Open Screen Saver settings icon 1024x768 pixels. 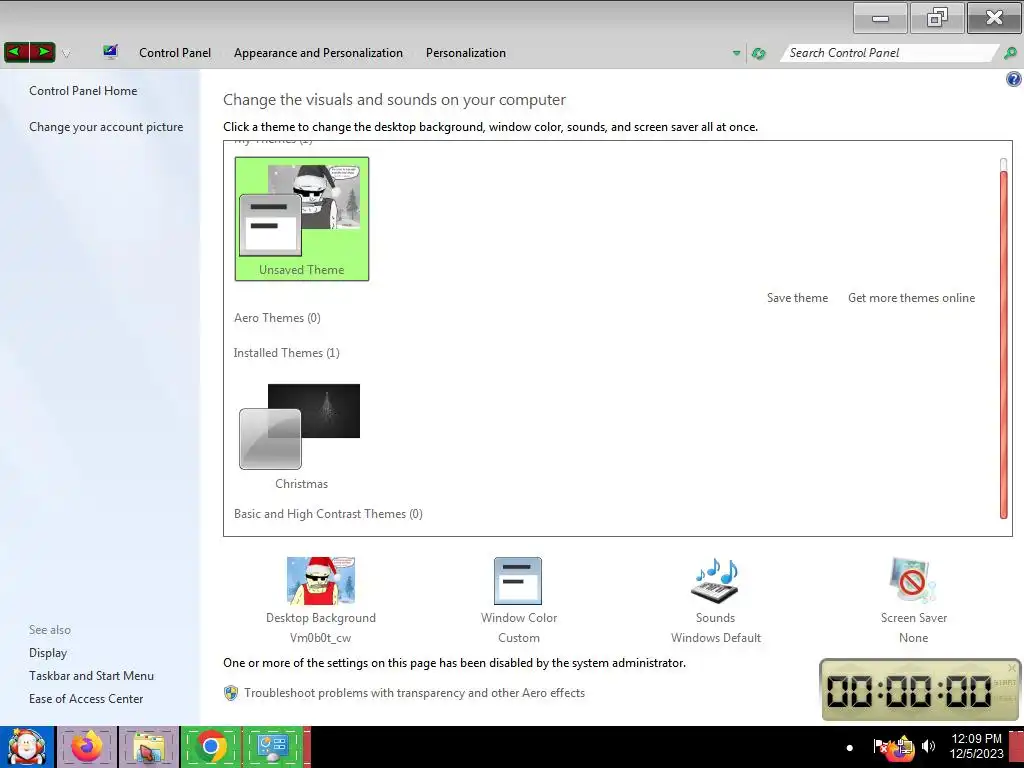click(x=913, y=581)
